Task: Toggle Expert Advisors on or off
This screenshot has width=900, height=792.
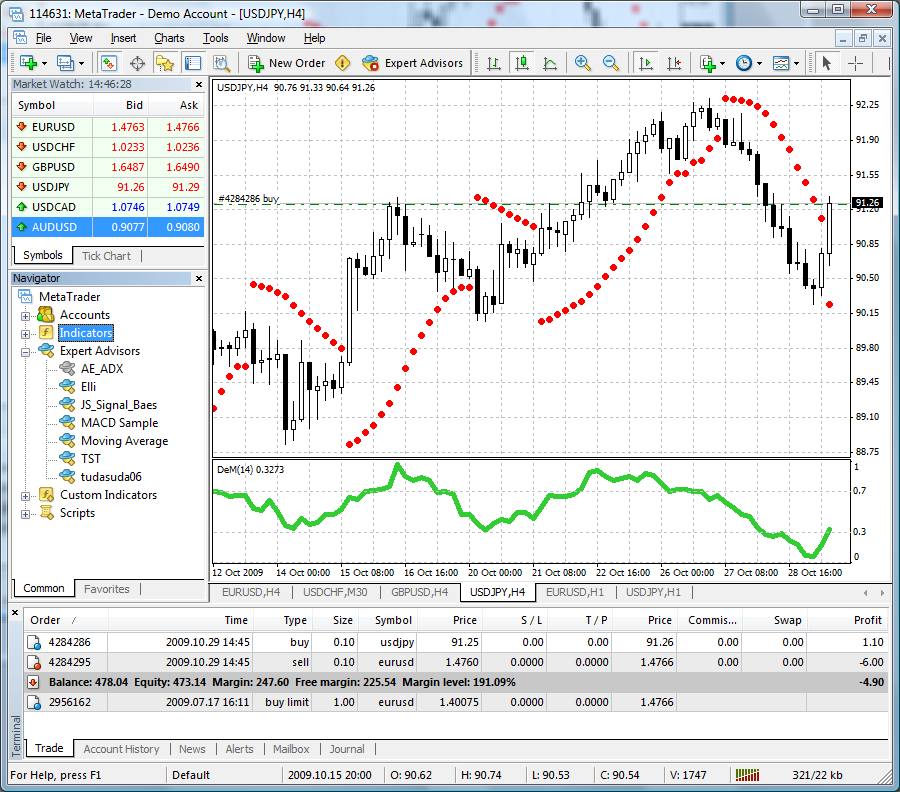Action: pyautogui.click(x=412, y=63)
